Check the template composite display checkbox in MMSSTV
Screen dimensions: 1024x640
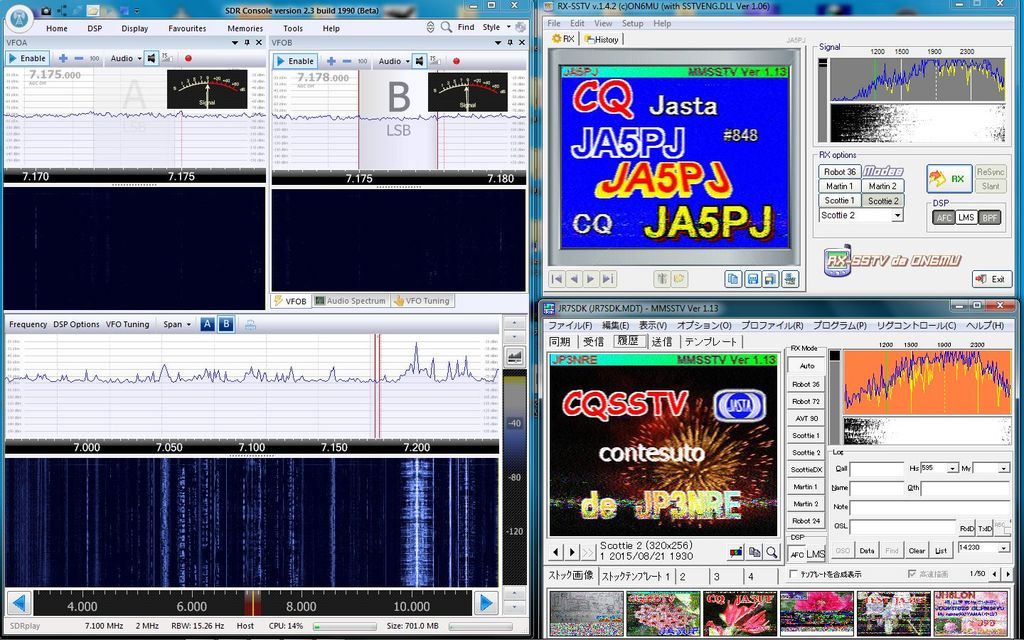tap(793, 574)
